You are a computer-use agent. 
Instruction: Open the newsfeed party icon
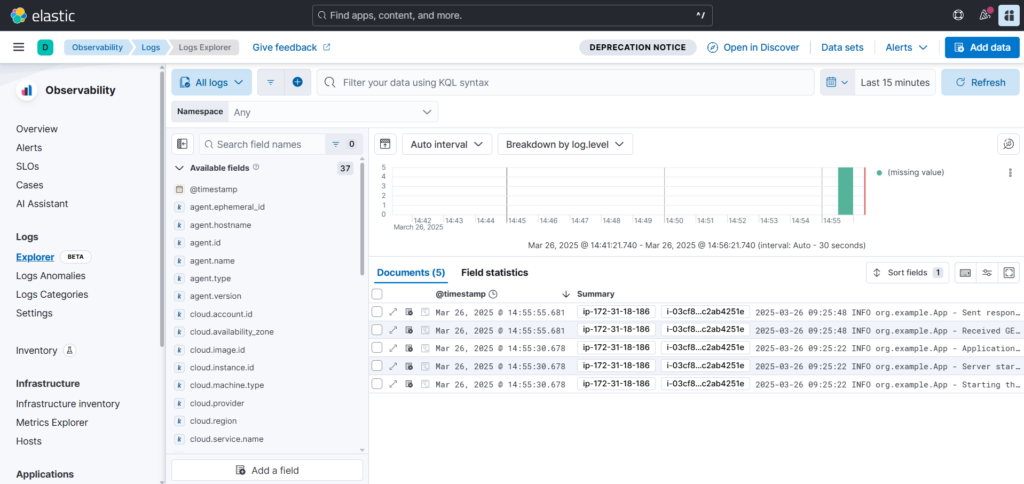coord(984,15)
